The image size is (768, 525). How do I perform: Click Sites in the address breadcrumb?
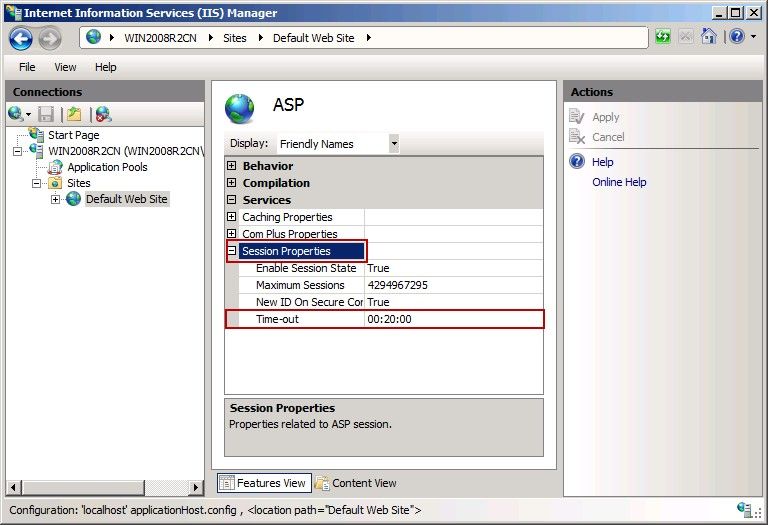pos(235,38)
